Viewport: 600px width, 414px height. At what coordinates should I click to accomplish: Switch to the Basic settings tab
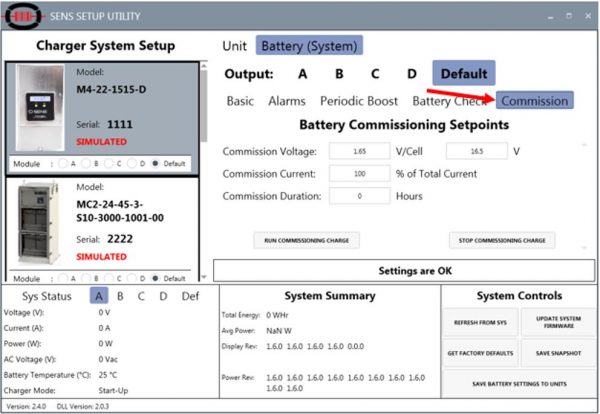pos(240,101)
